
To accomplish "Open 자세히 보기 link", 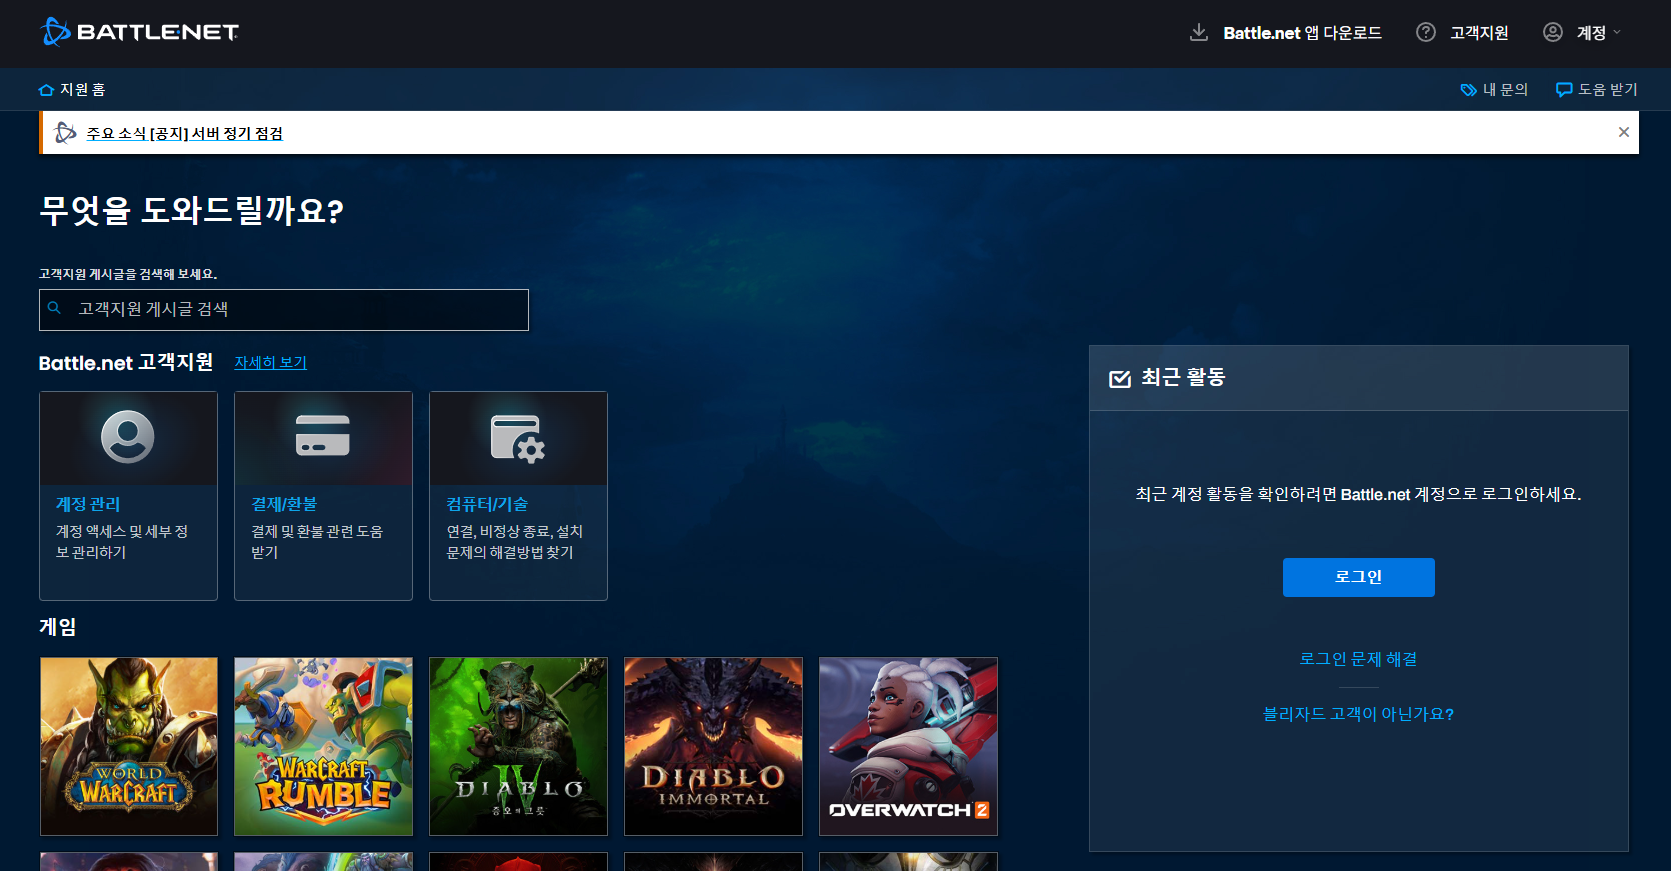I will click(x=271, y=362).
